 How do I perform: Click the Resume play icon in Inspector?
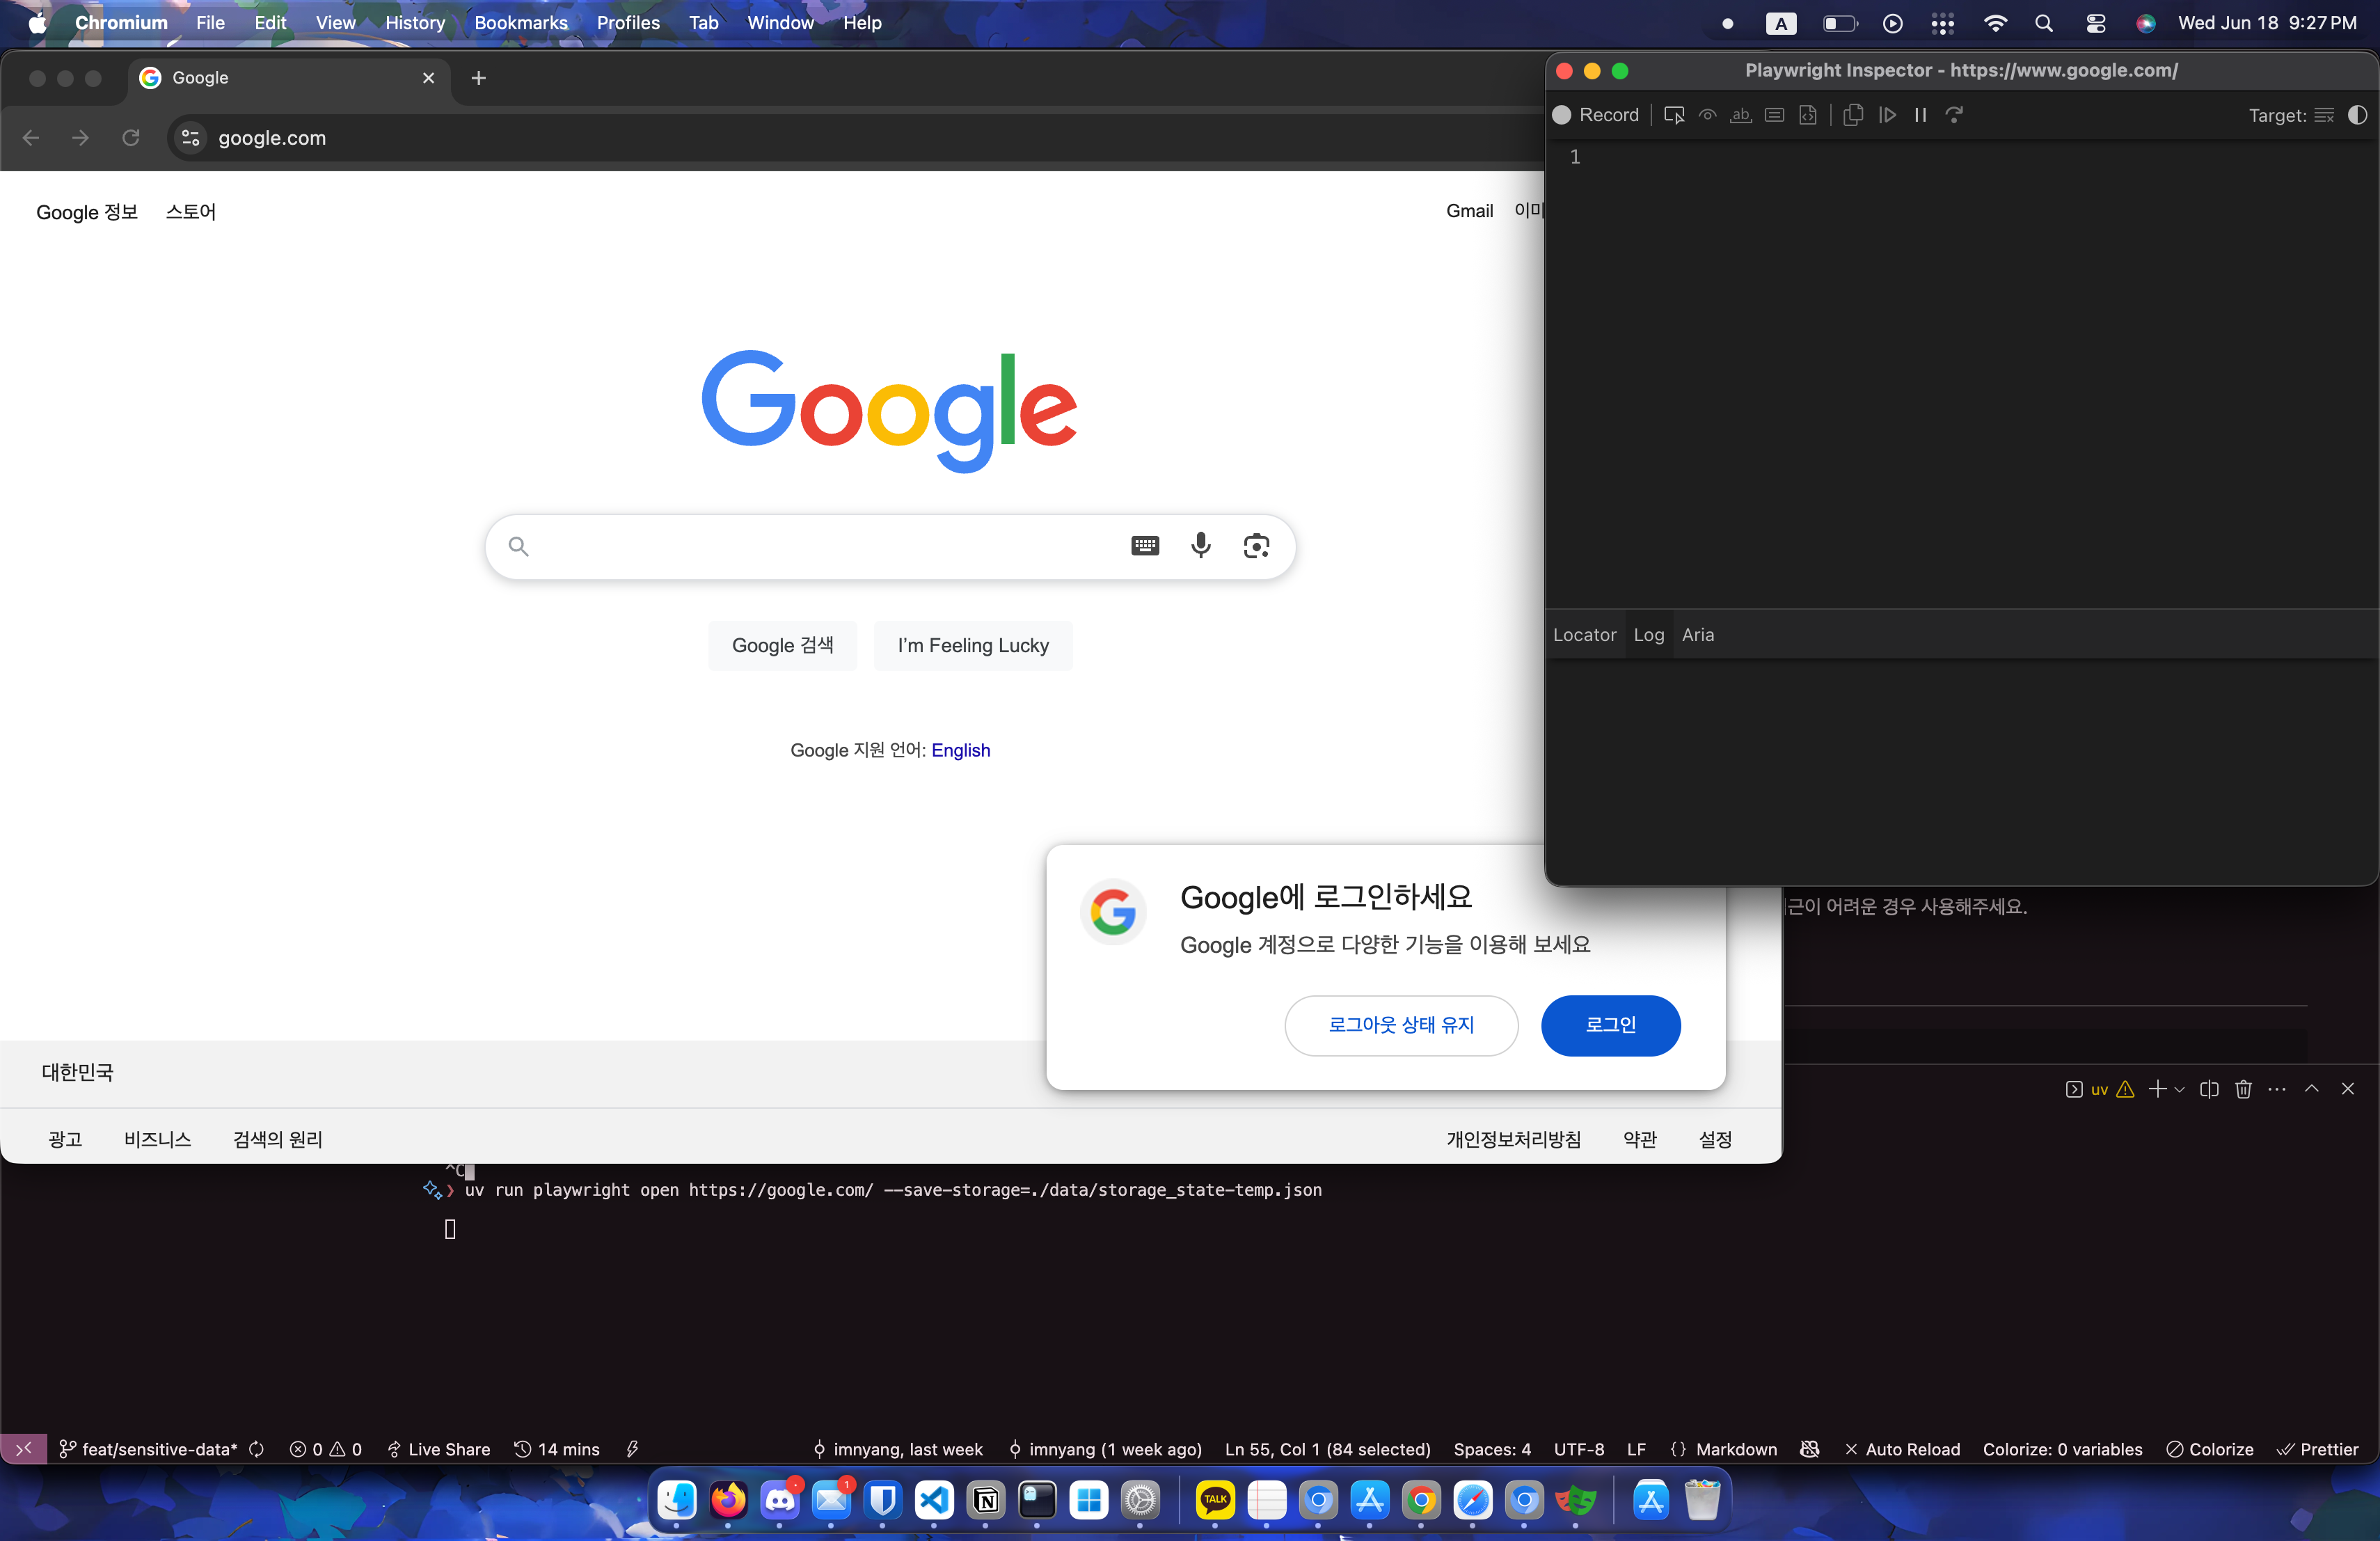click(x=1887, y=115)
